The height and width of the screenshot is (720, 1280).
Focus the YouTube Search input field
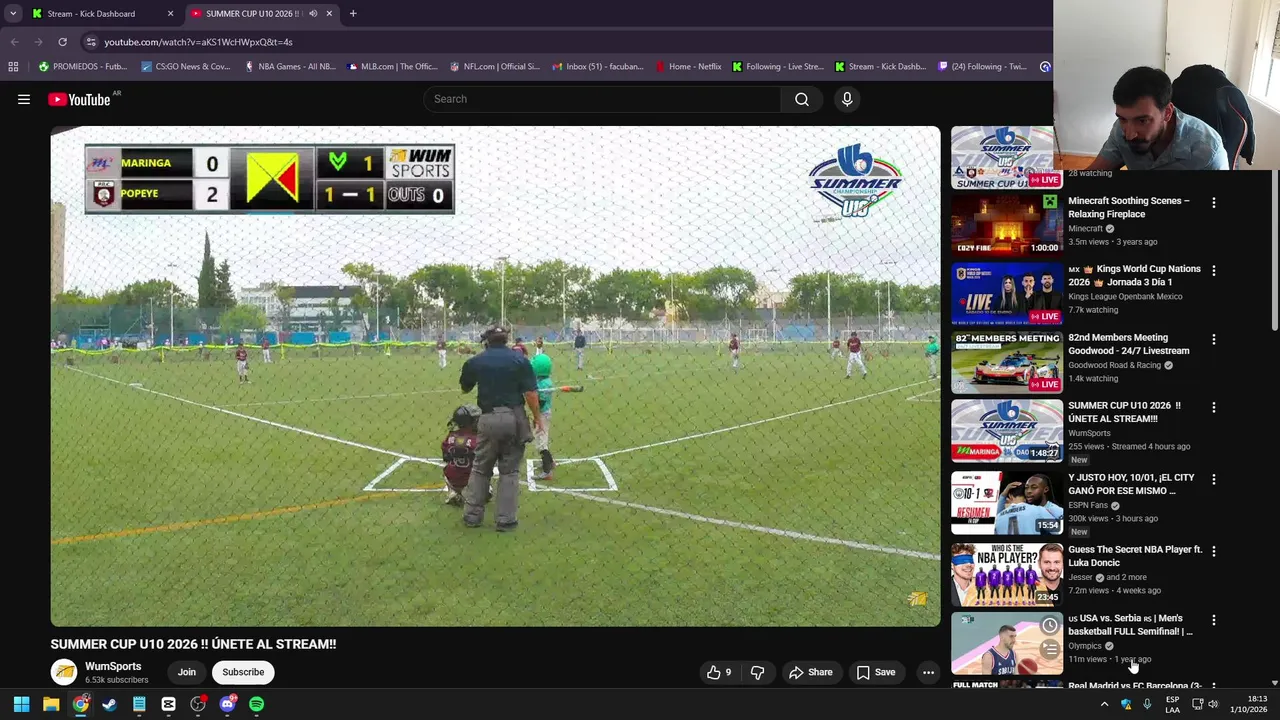(602, 99)
